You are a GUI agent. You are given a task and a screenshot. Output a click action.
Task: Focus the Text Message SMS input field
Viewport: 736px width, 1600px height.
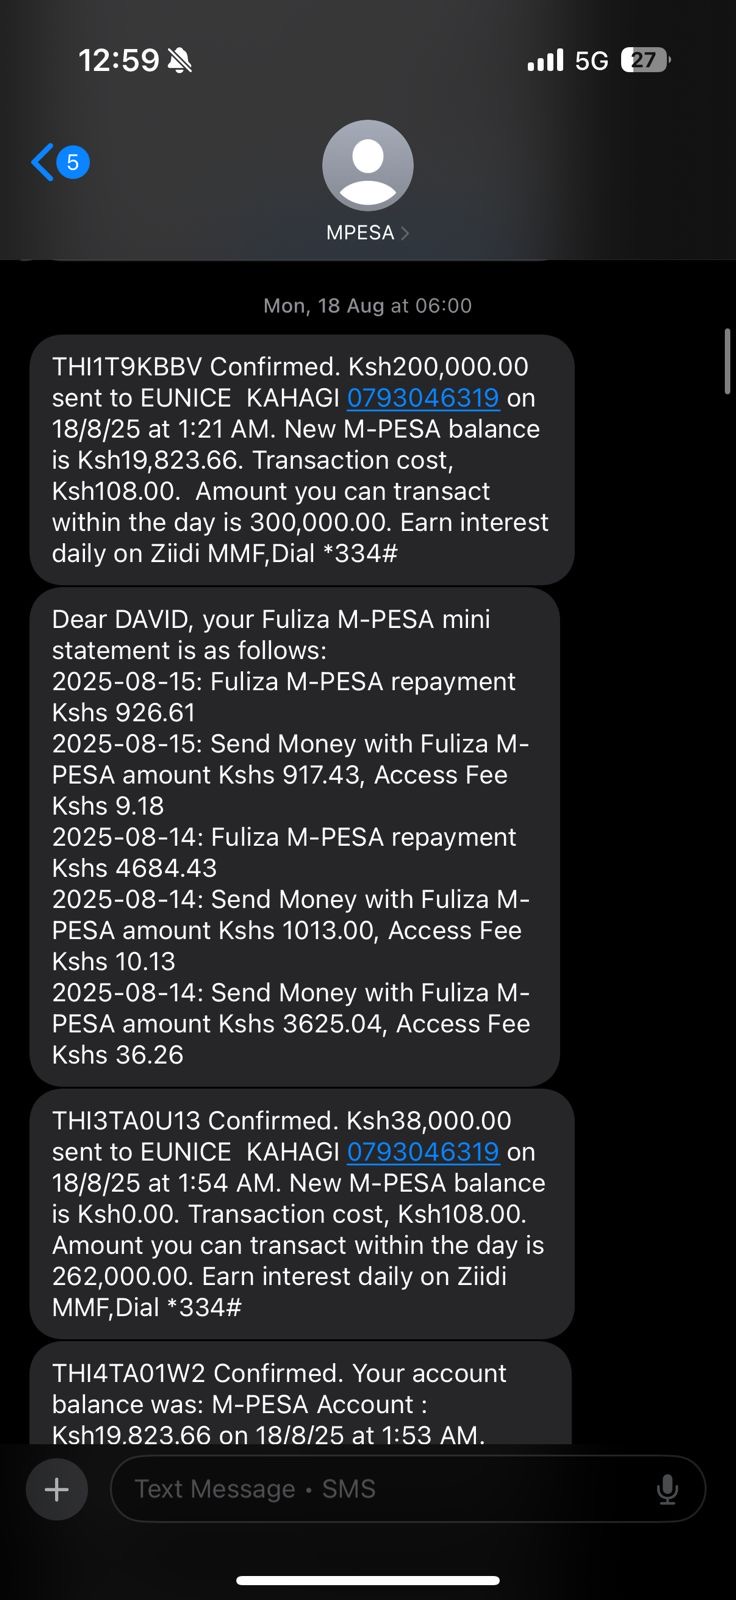(x=380, y=1490)
